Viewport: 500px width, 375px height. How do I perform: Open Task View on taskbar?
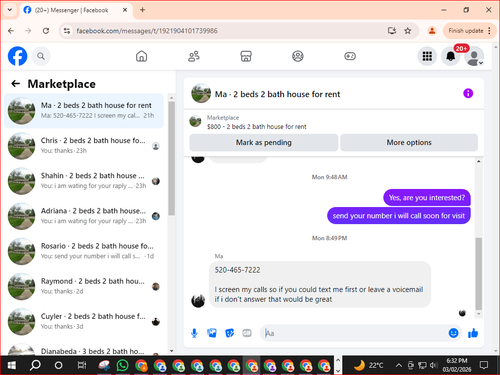click(x=82, y=365)
